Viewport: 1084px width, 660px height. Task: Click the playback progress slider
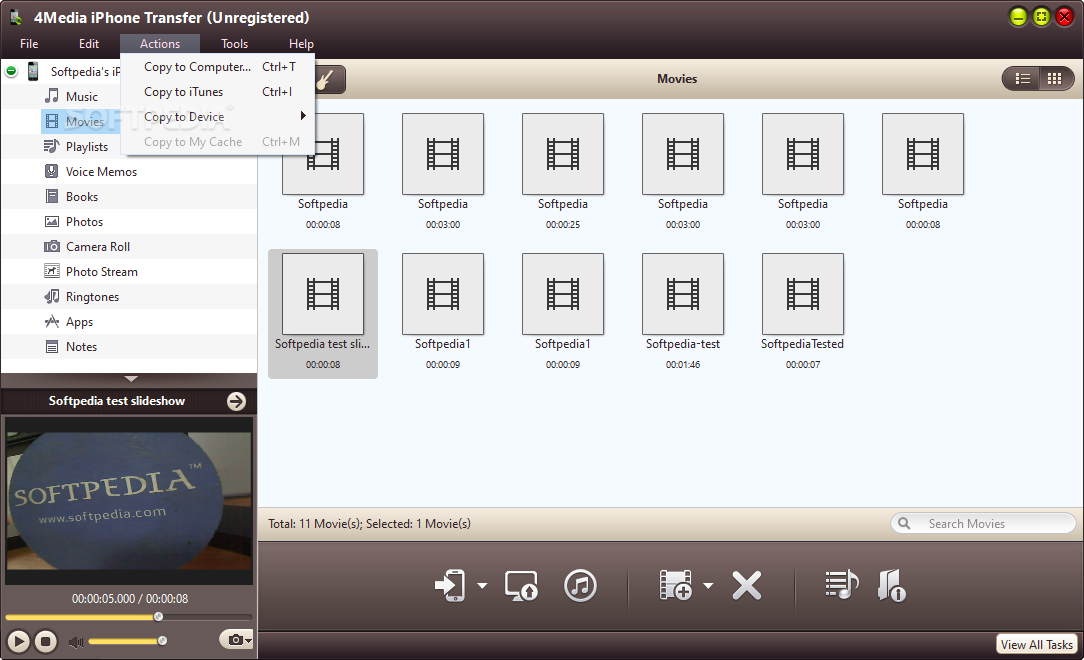tap(129, 616)
